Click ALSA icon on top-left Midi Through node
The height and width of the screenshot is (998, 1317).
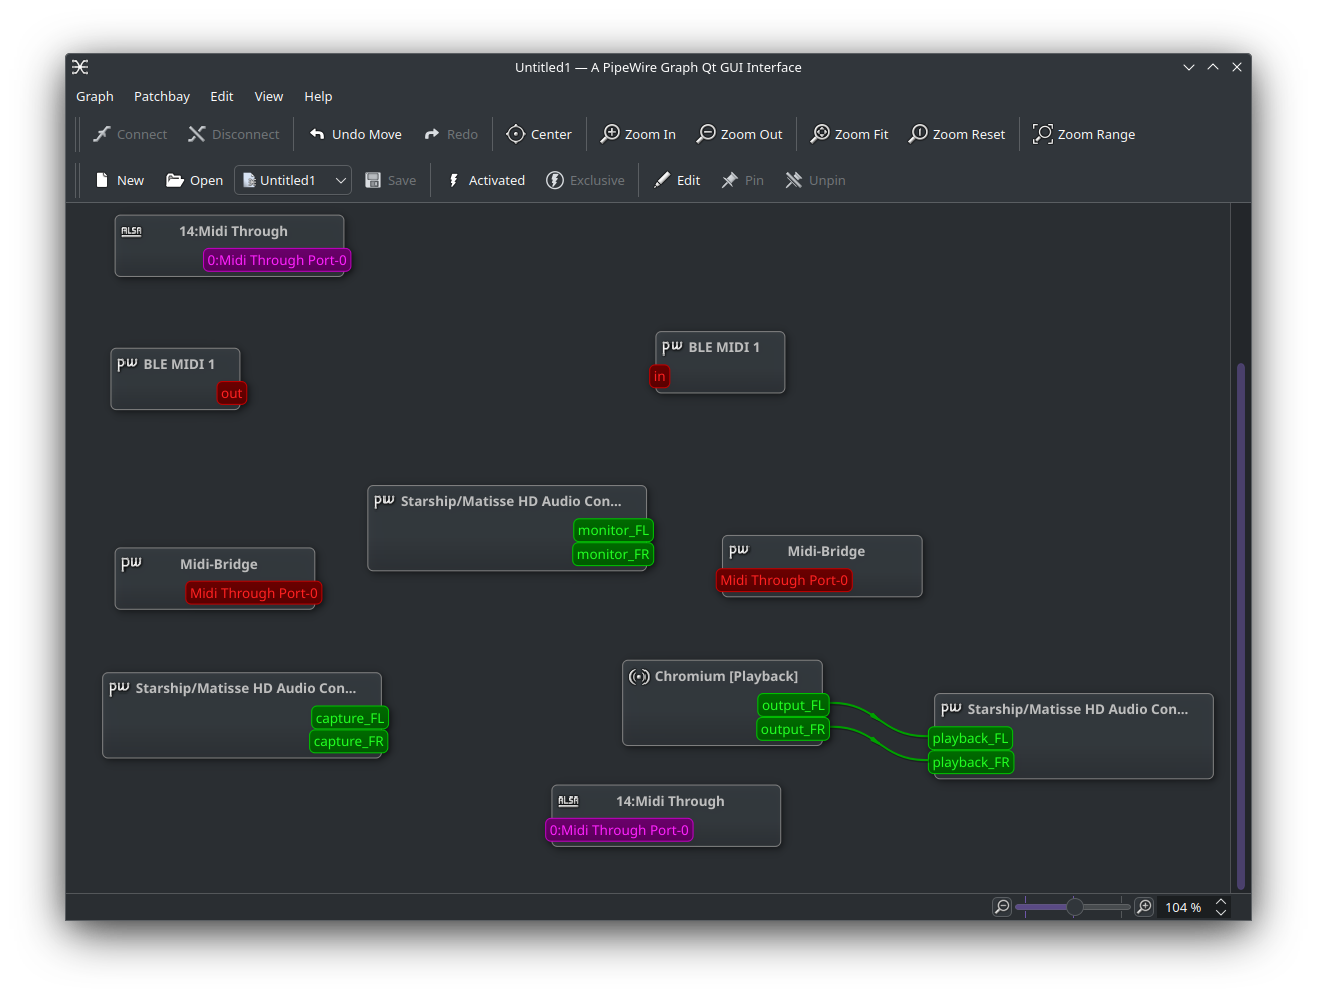[x=131, y=231]
